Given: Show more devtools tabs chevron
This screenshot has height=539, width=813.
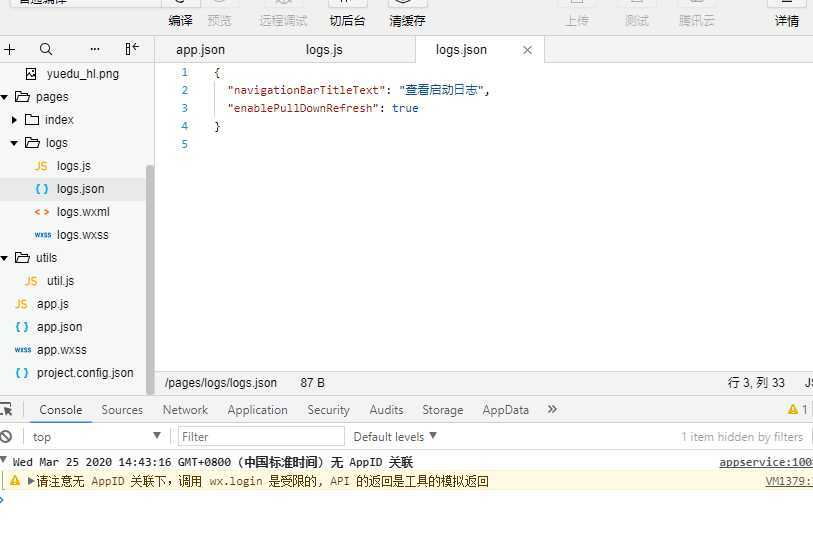Looking at the screenshot, I should (x=552, y=409).
